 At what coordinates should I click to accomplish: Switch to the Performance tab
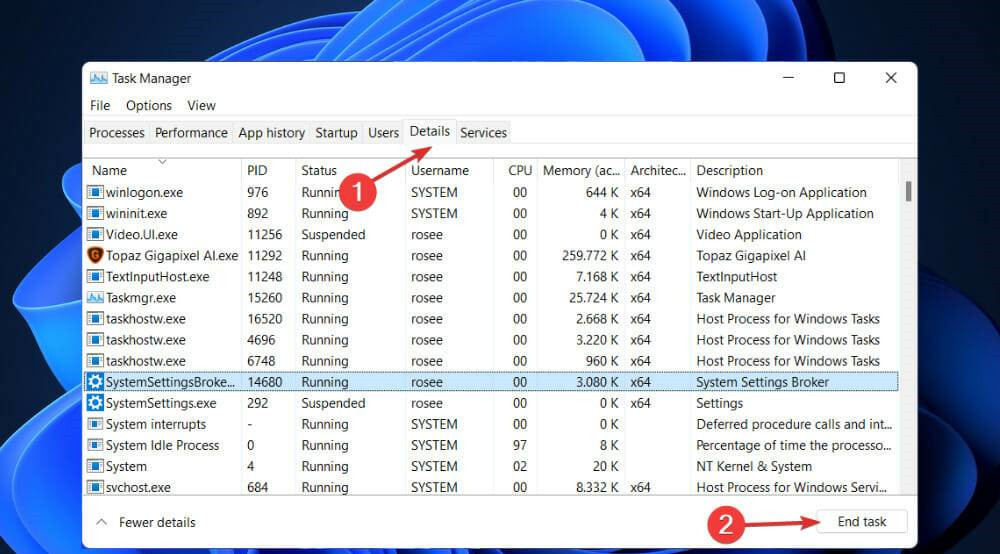pyautogui.click(x=191, y=132)
